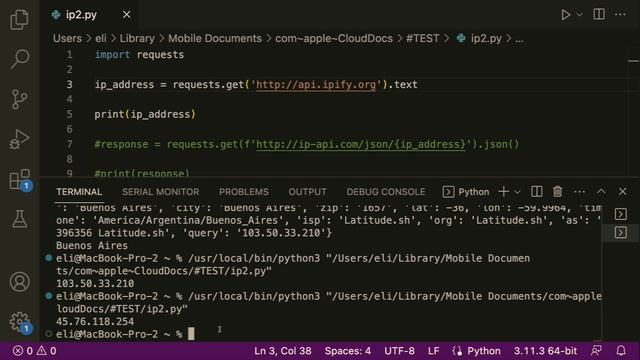Run the Python file with play button
The image size is (640, 360).
click(565, 15)
